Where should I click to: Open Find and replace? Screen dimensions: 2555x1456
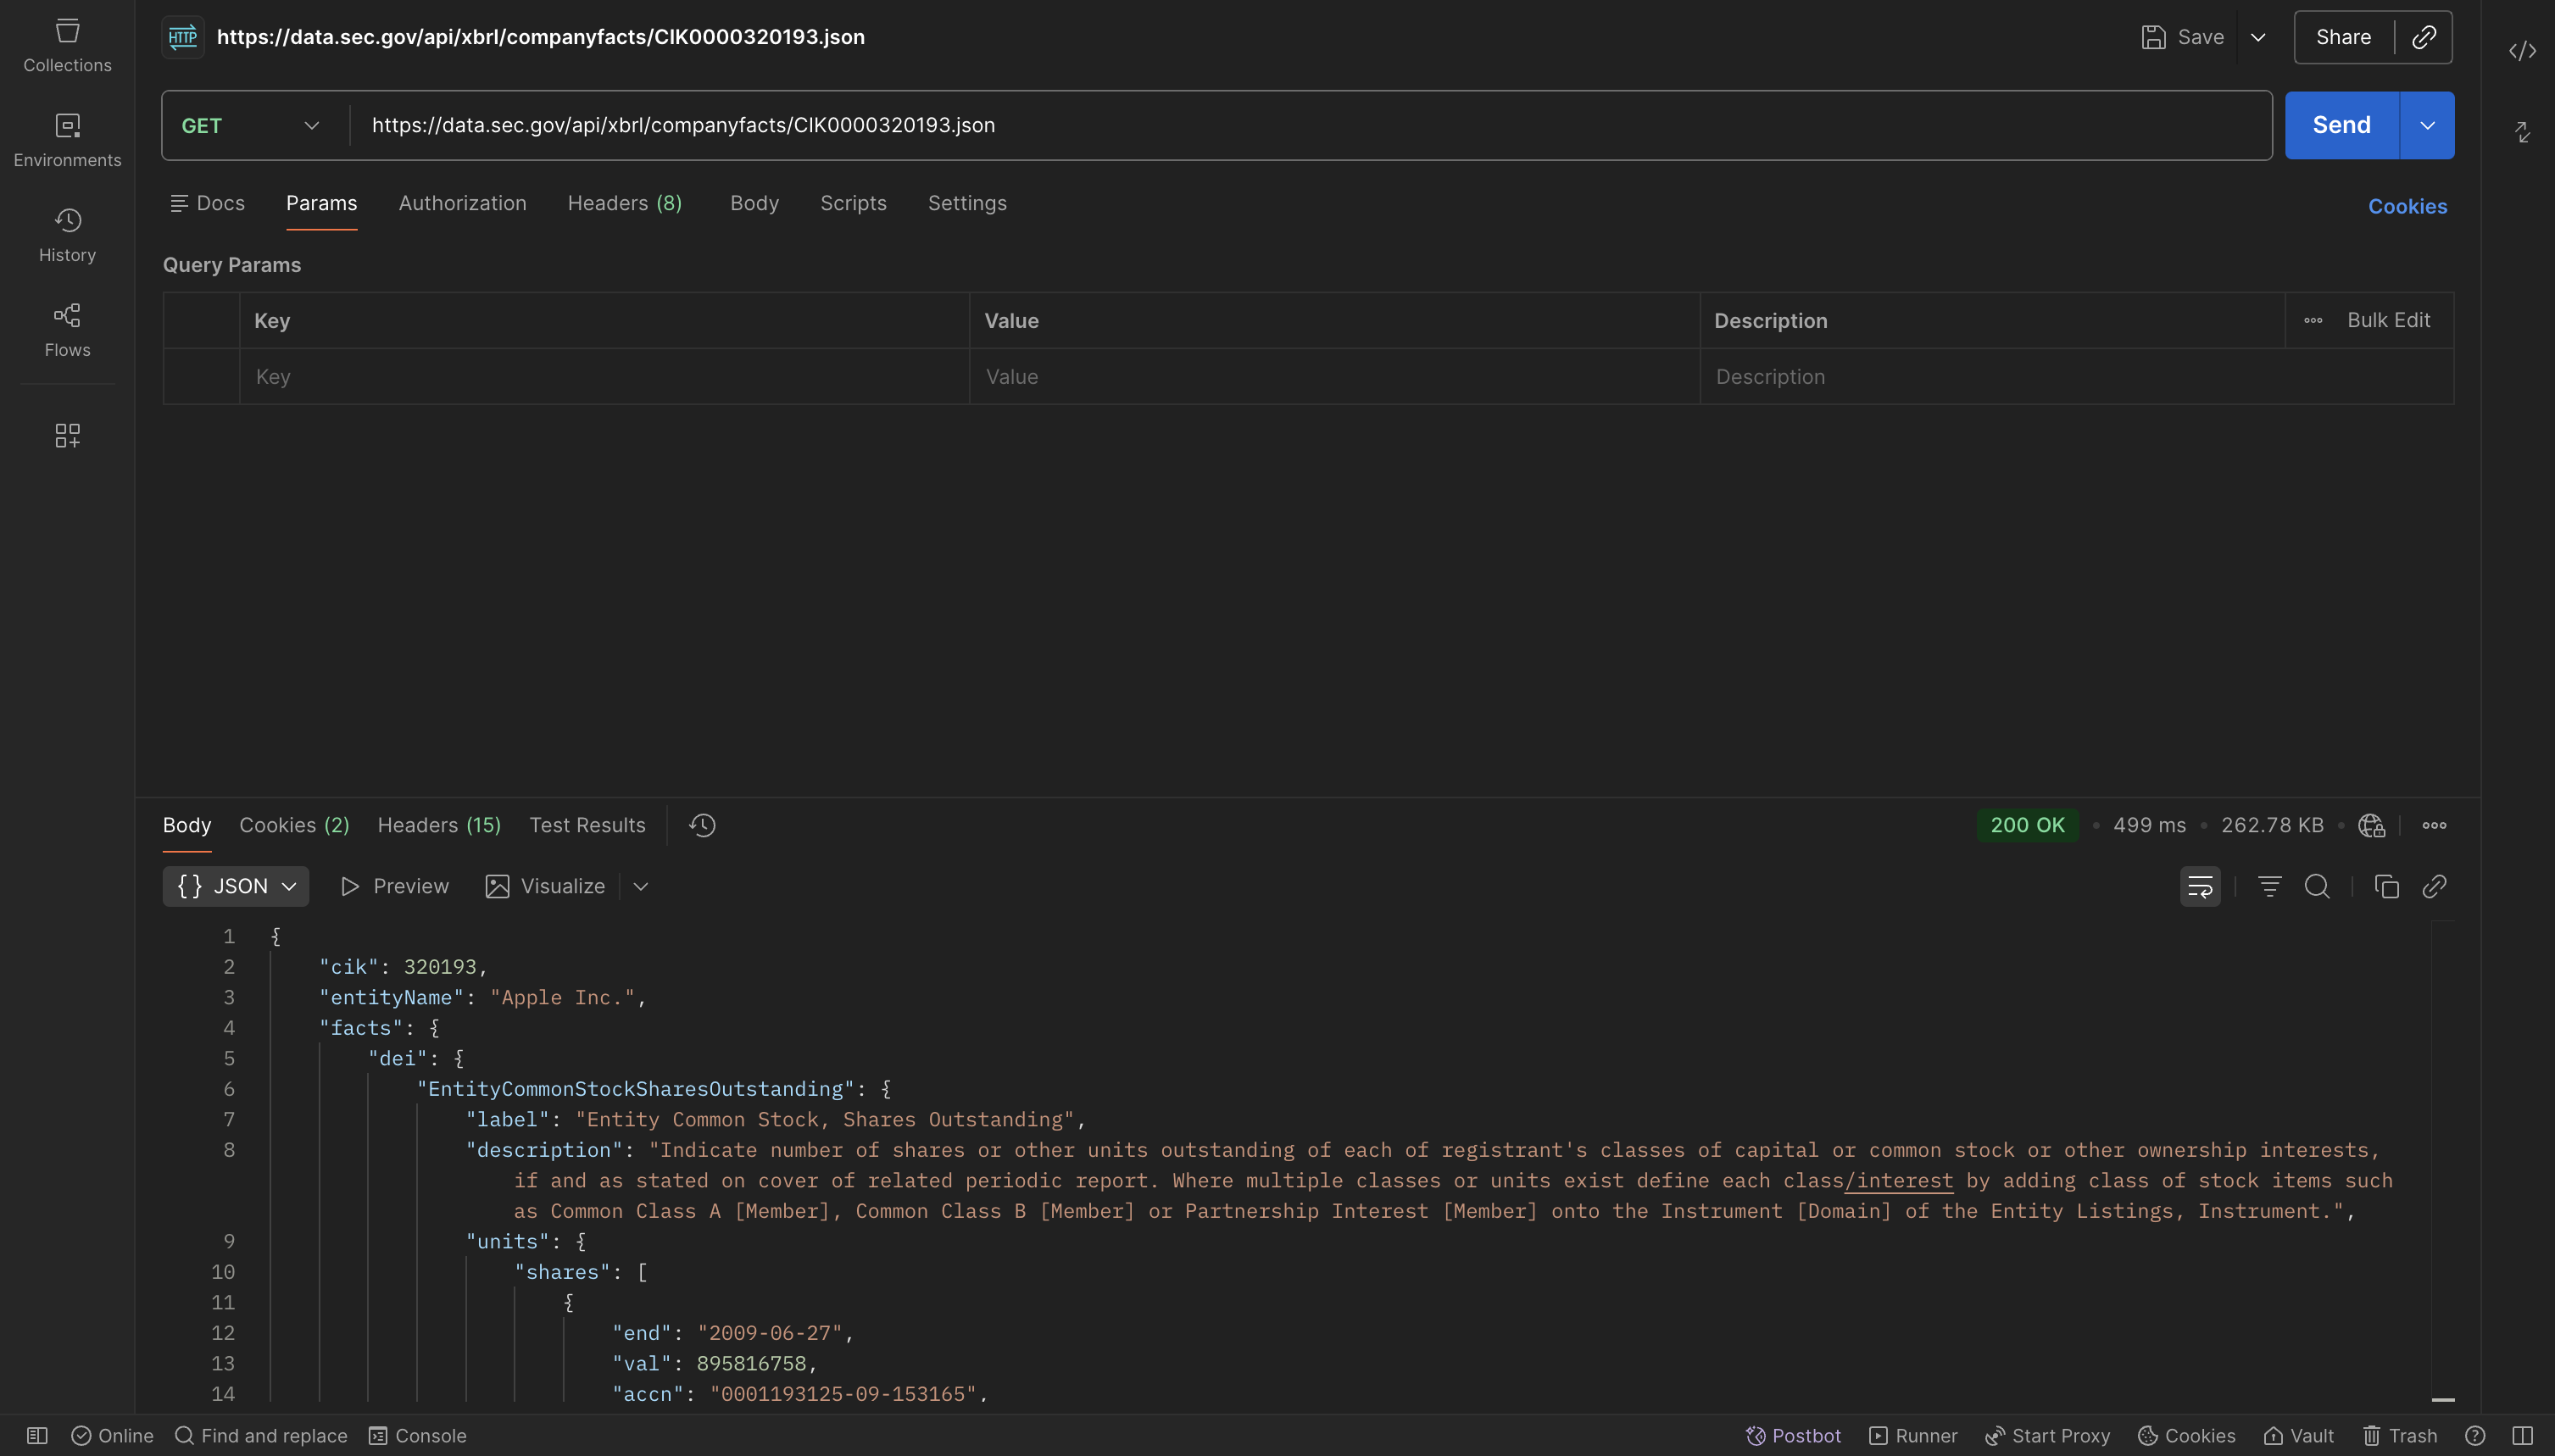261,1435
